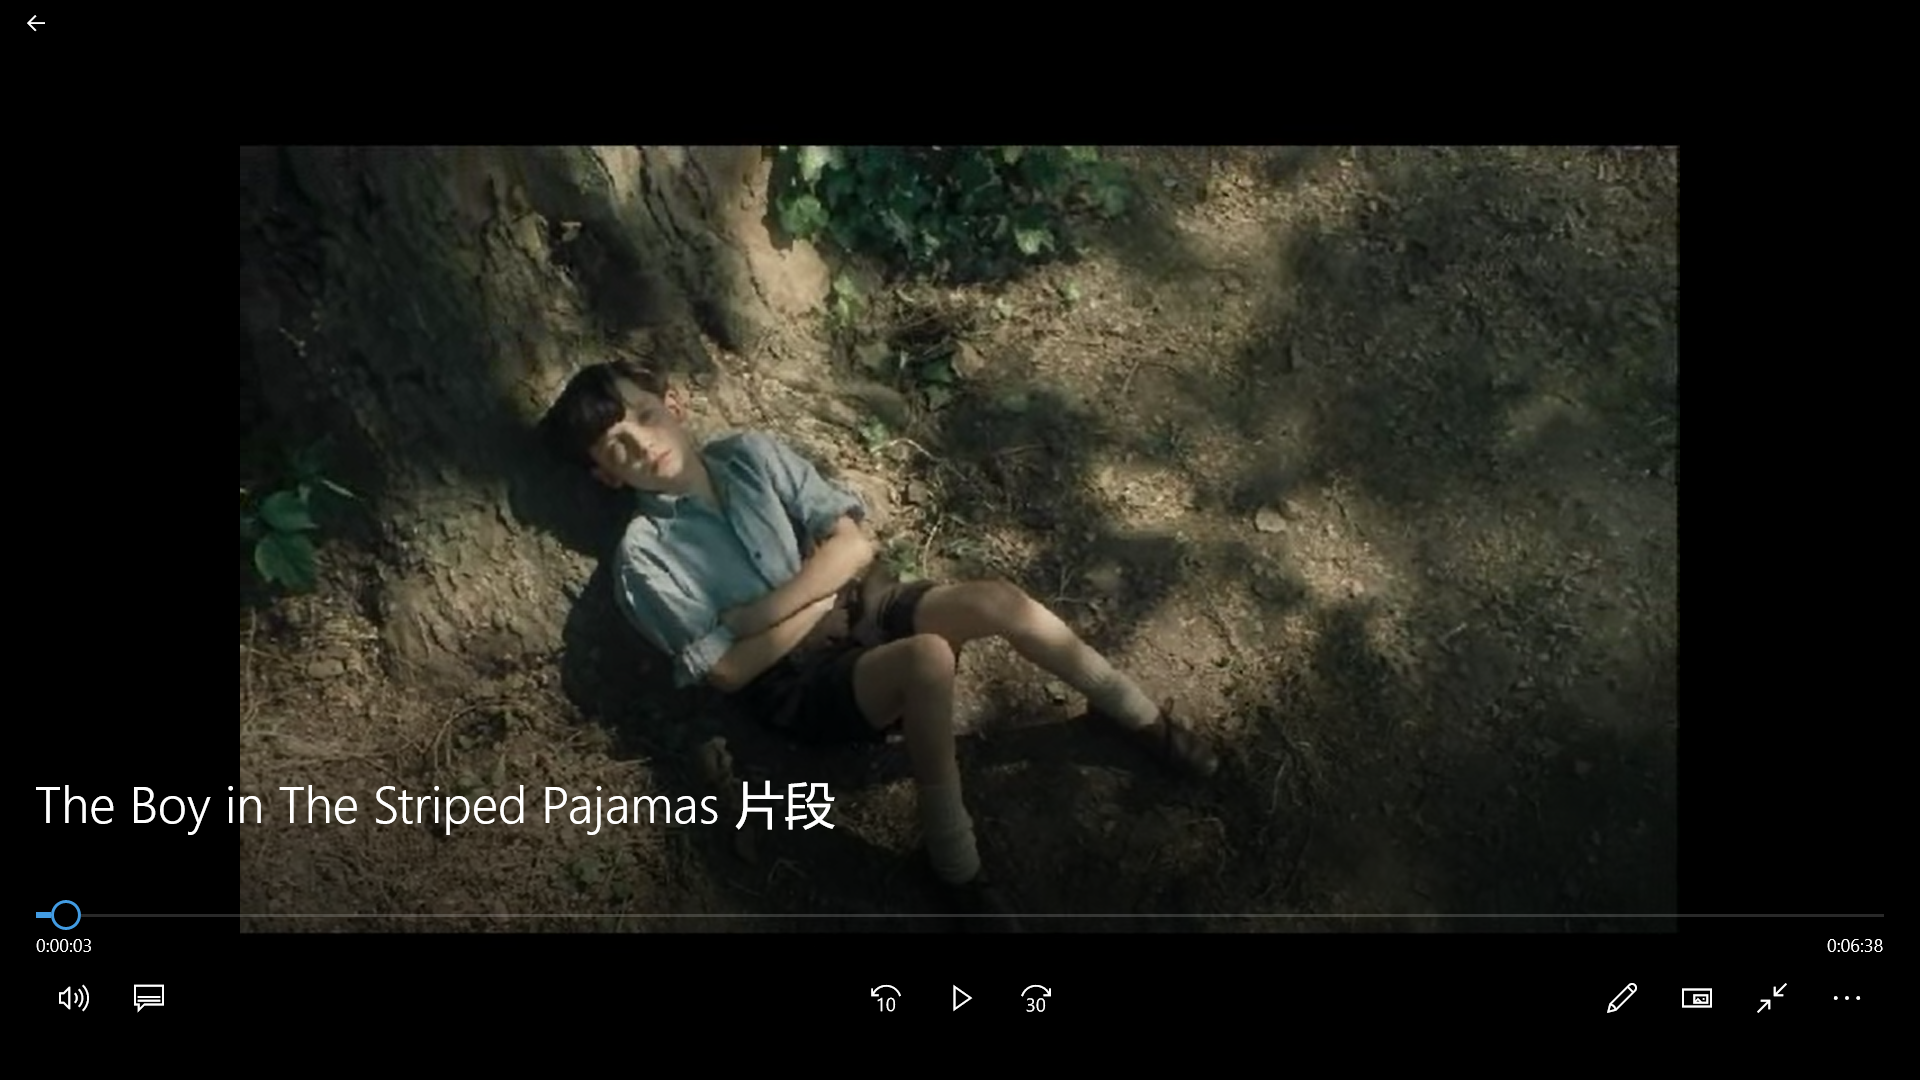Open the pencil edit options

(x=1622, y=998)
